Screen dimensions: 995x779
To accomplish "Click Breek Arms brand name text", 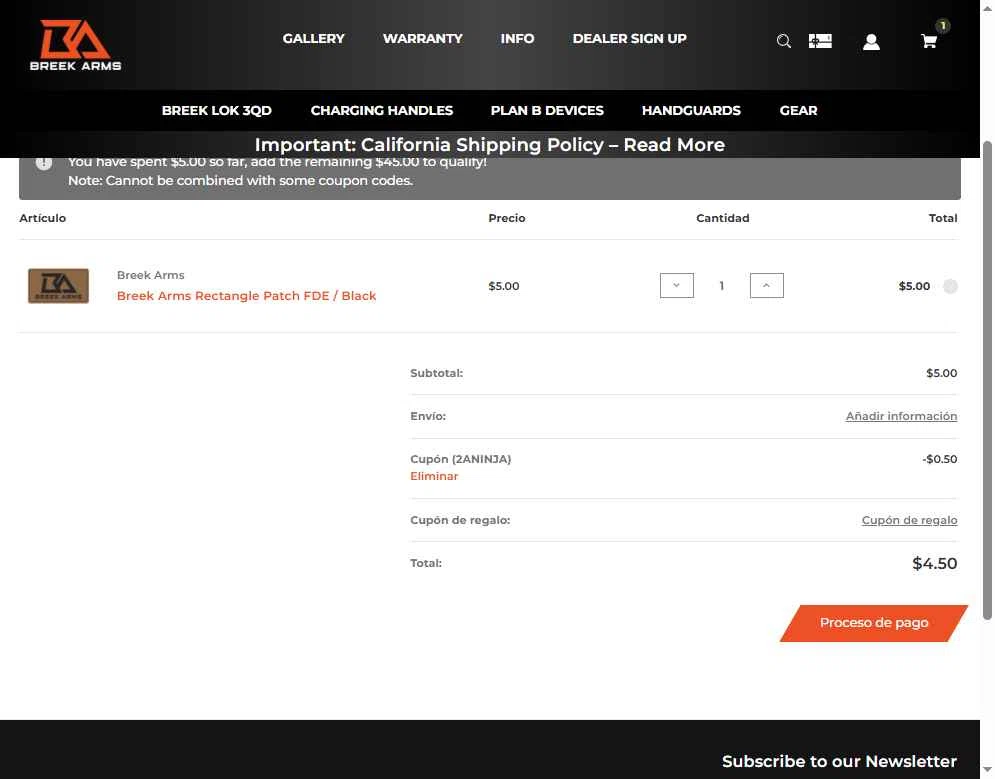I will pyautogui.click(x=150, y=275).
